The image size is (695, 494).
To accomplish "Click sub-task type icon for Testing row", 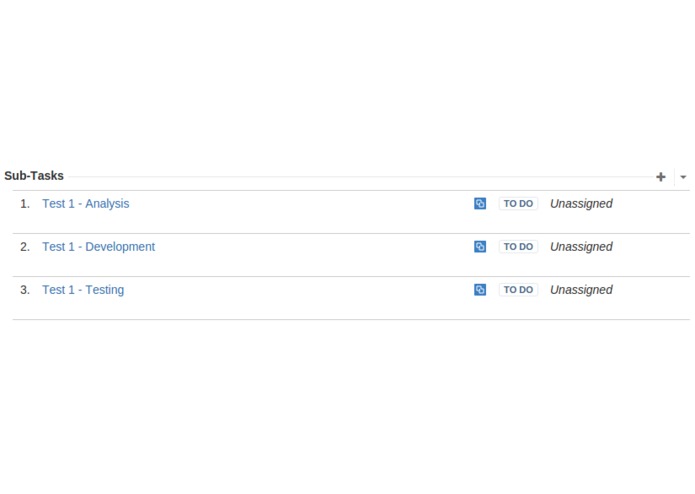I will coord(480,289).
